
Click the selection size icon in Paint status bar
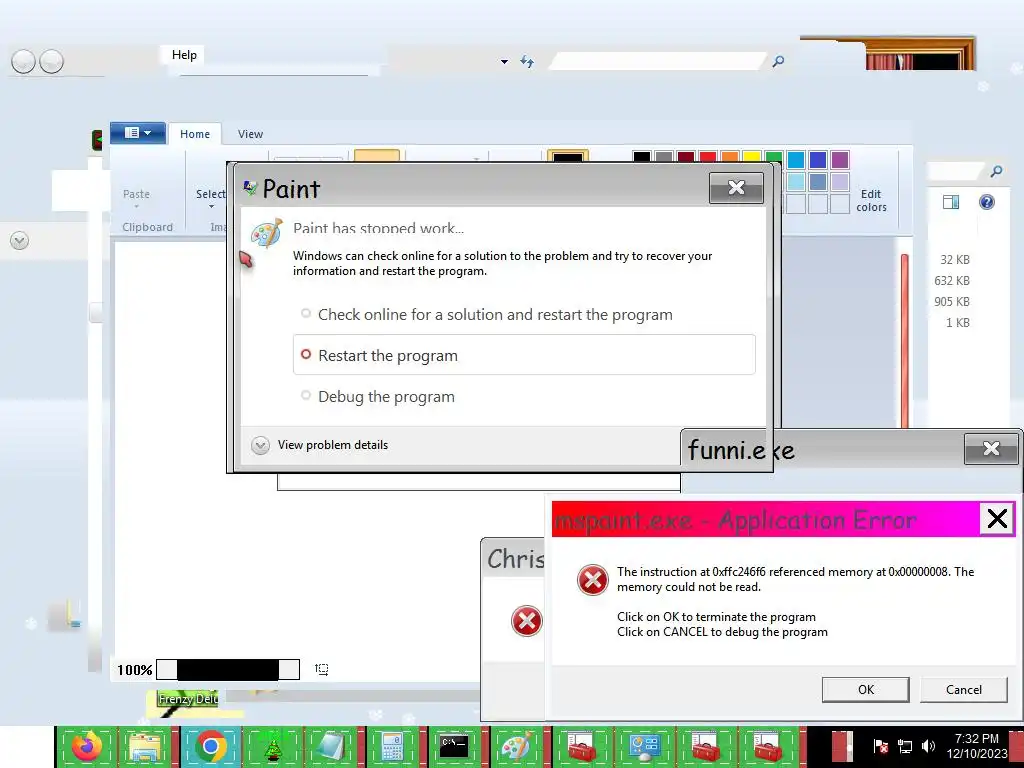[321, 669]
